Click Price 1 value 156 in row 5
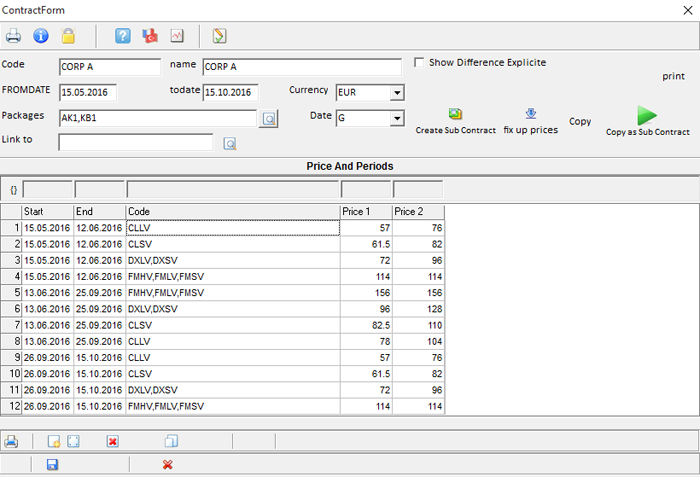The height and width of the screenshot is (477, 700). [x=366, y=293]
